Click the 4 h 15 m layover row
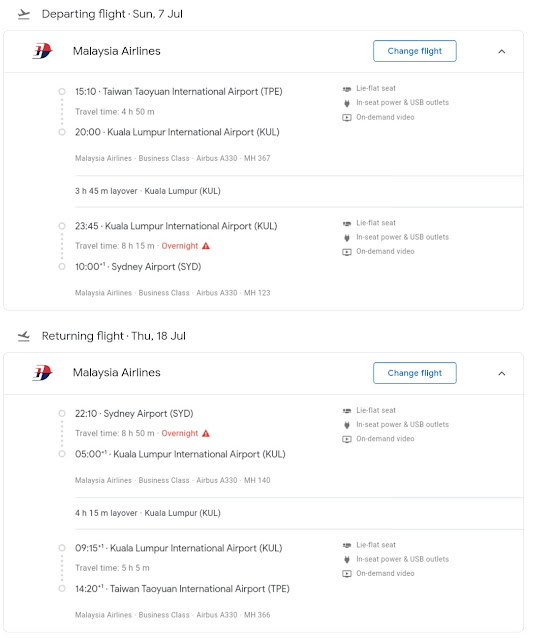Viewport: 549px width, 640px height. (299, 513)
